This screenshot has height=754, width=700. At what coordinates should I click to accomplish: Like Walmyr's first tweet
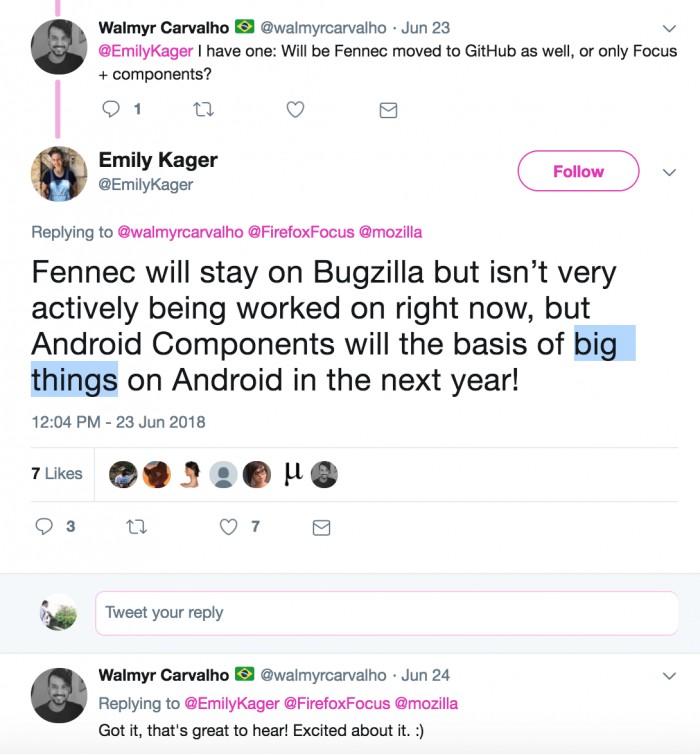pyautogui.click(x=295, y=109)
